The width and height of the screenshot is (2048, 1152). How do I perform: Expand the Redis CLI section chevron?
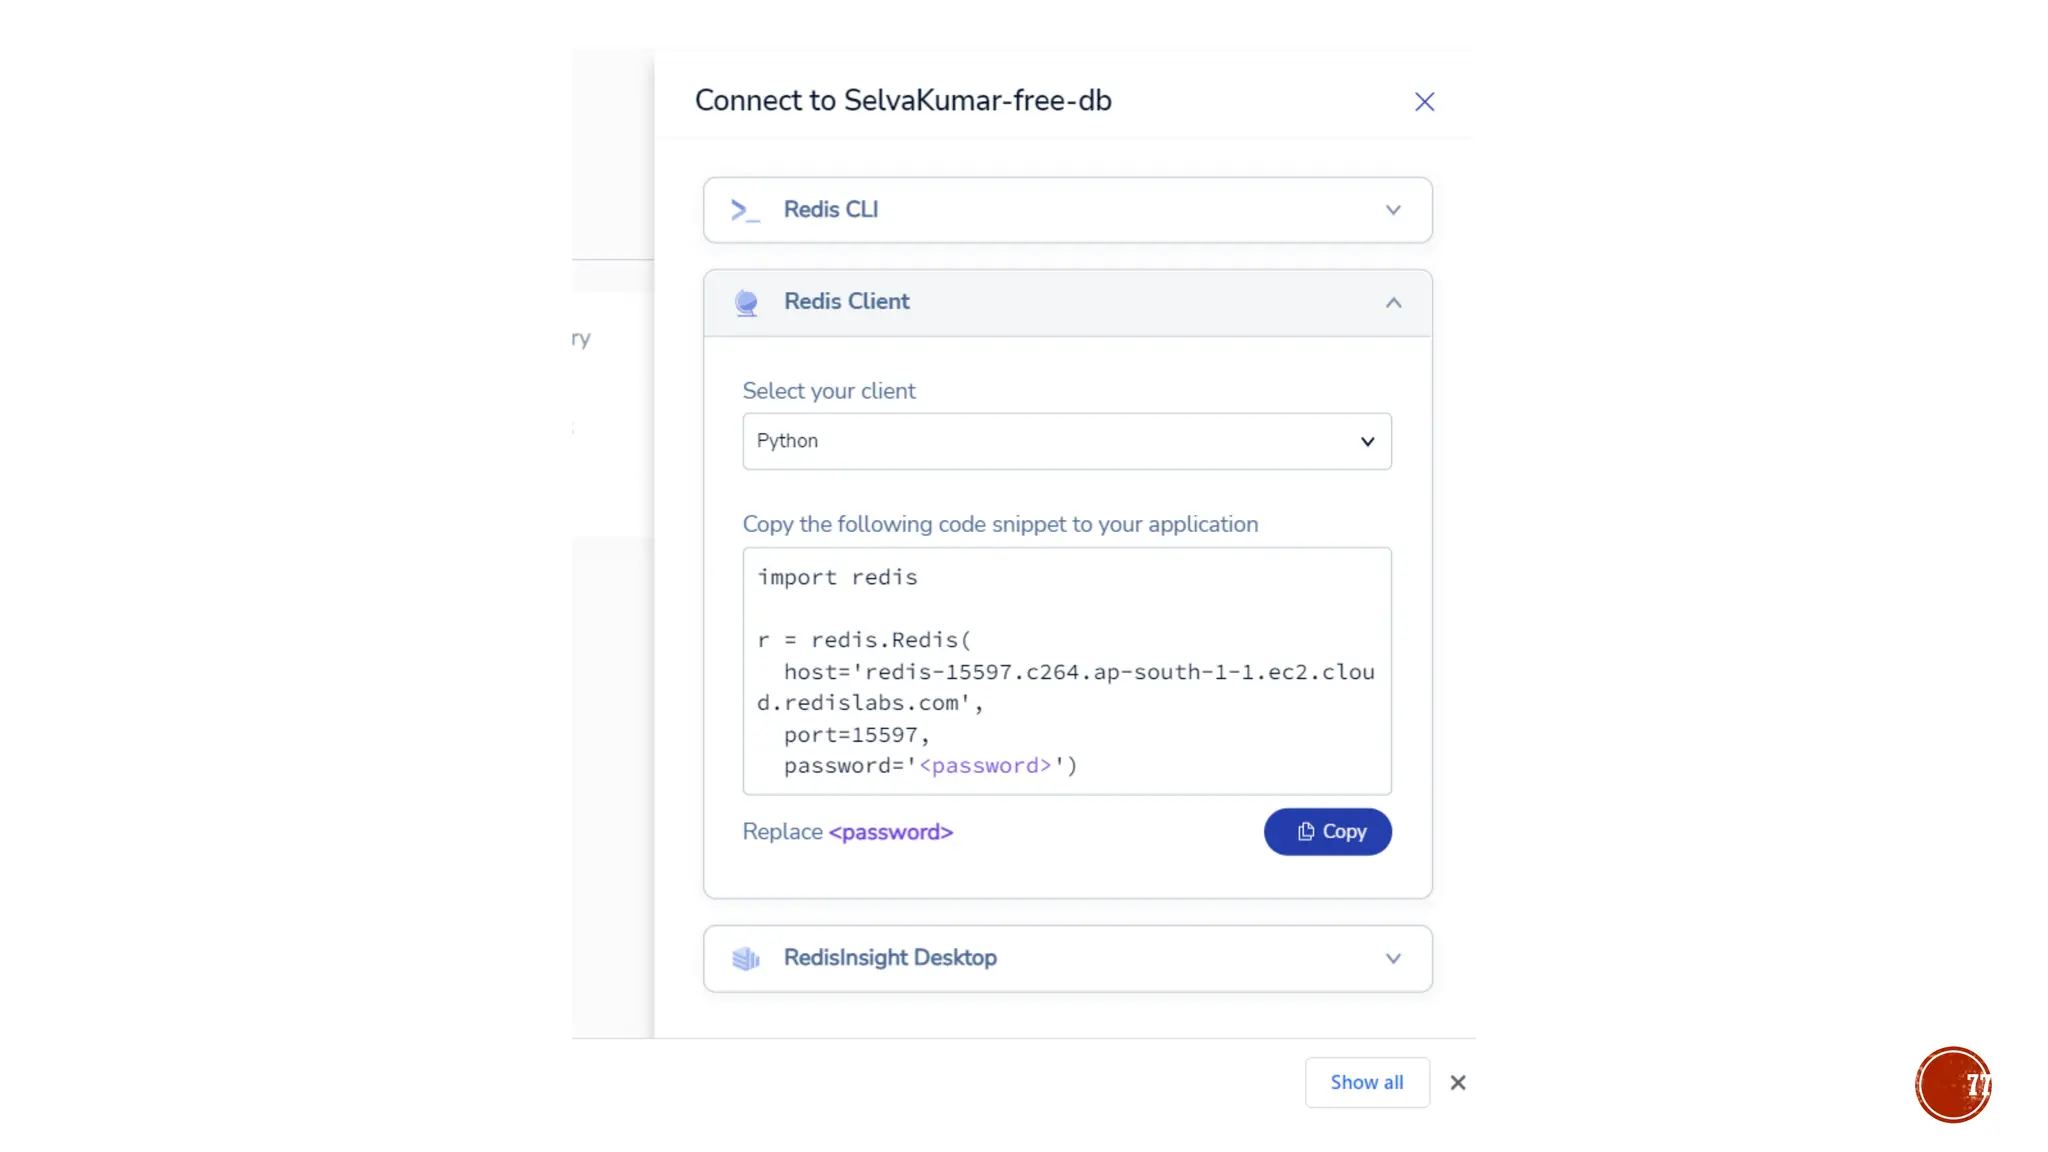[1393, 210]
